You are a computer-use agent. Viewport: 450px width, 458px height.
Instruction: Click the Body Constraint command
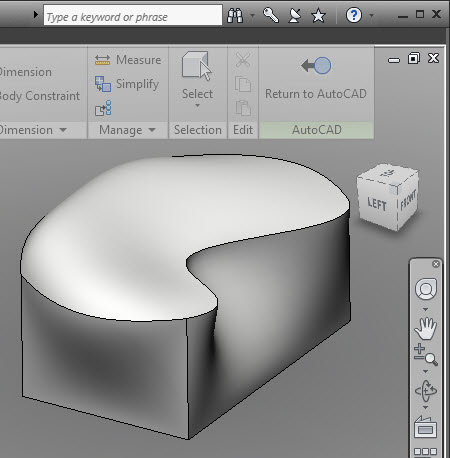coord(39,96)
